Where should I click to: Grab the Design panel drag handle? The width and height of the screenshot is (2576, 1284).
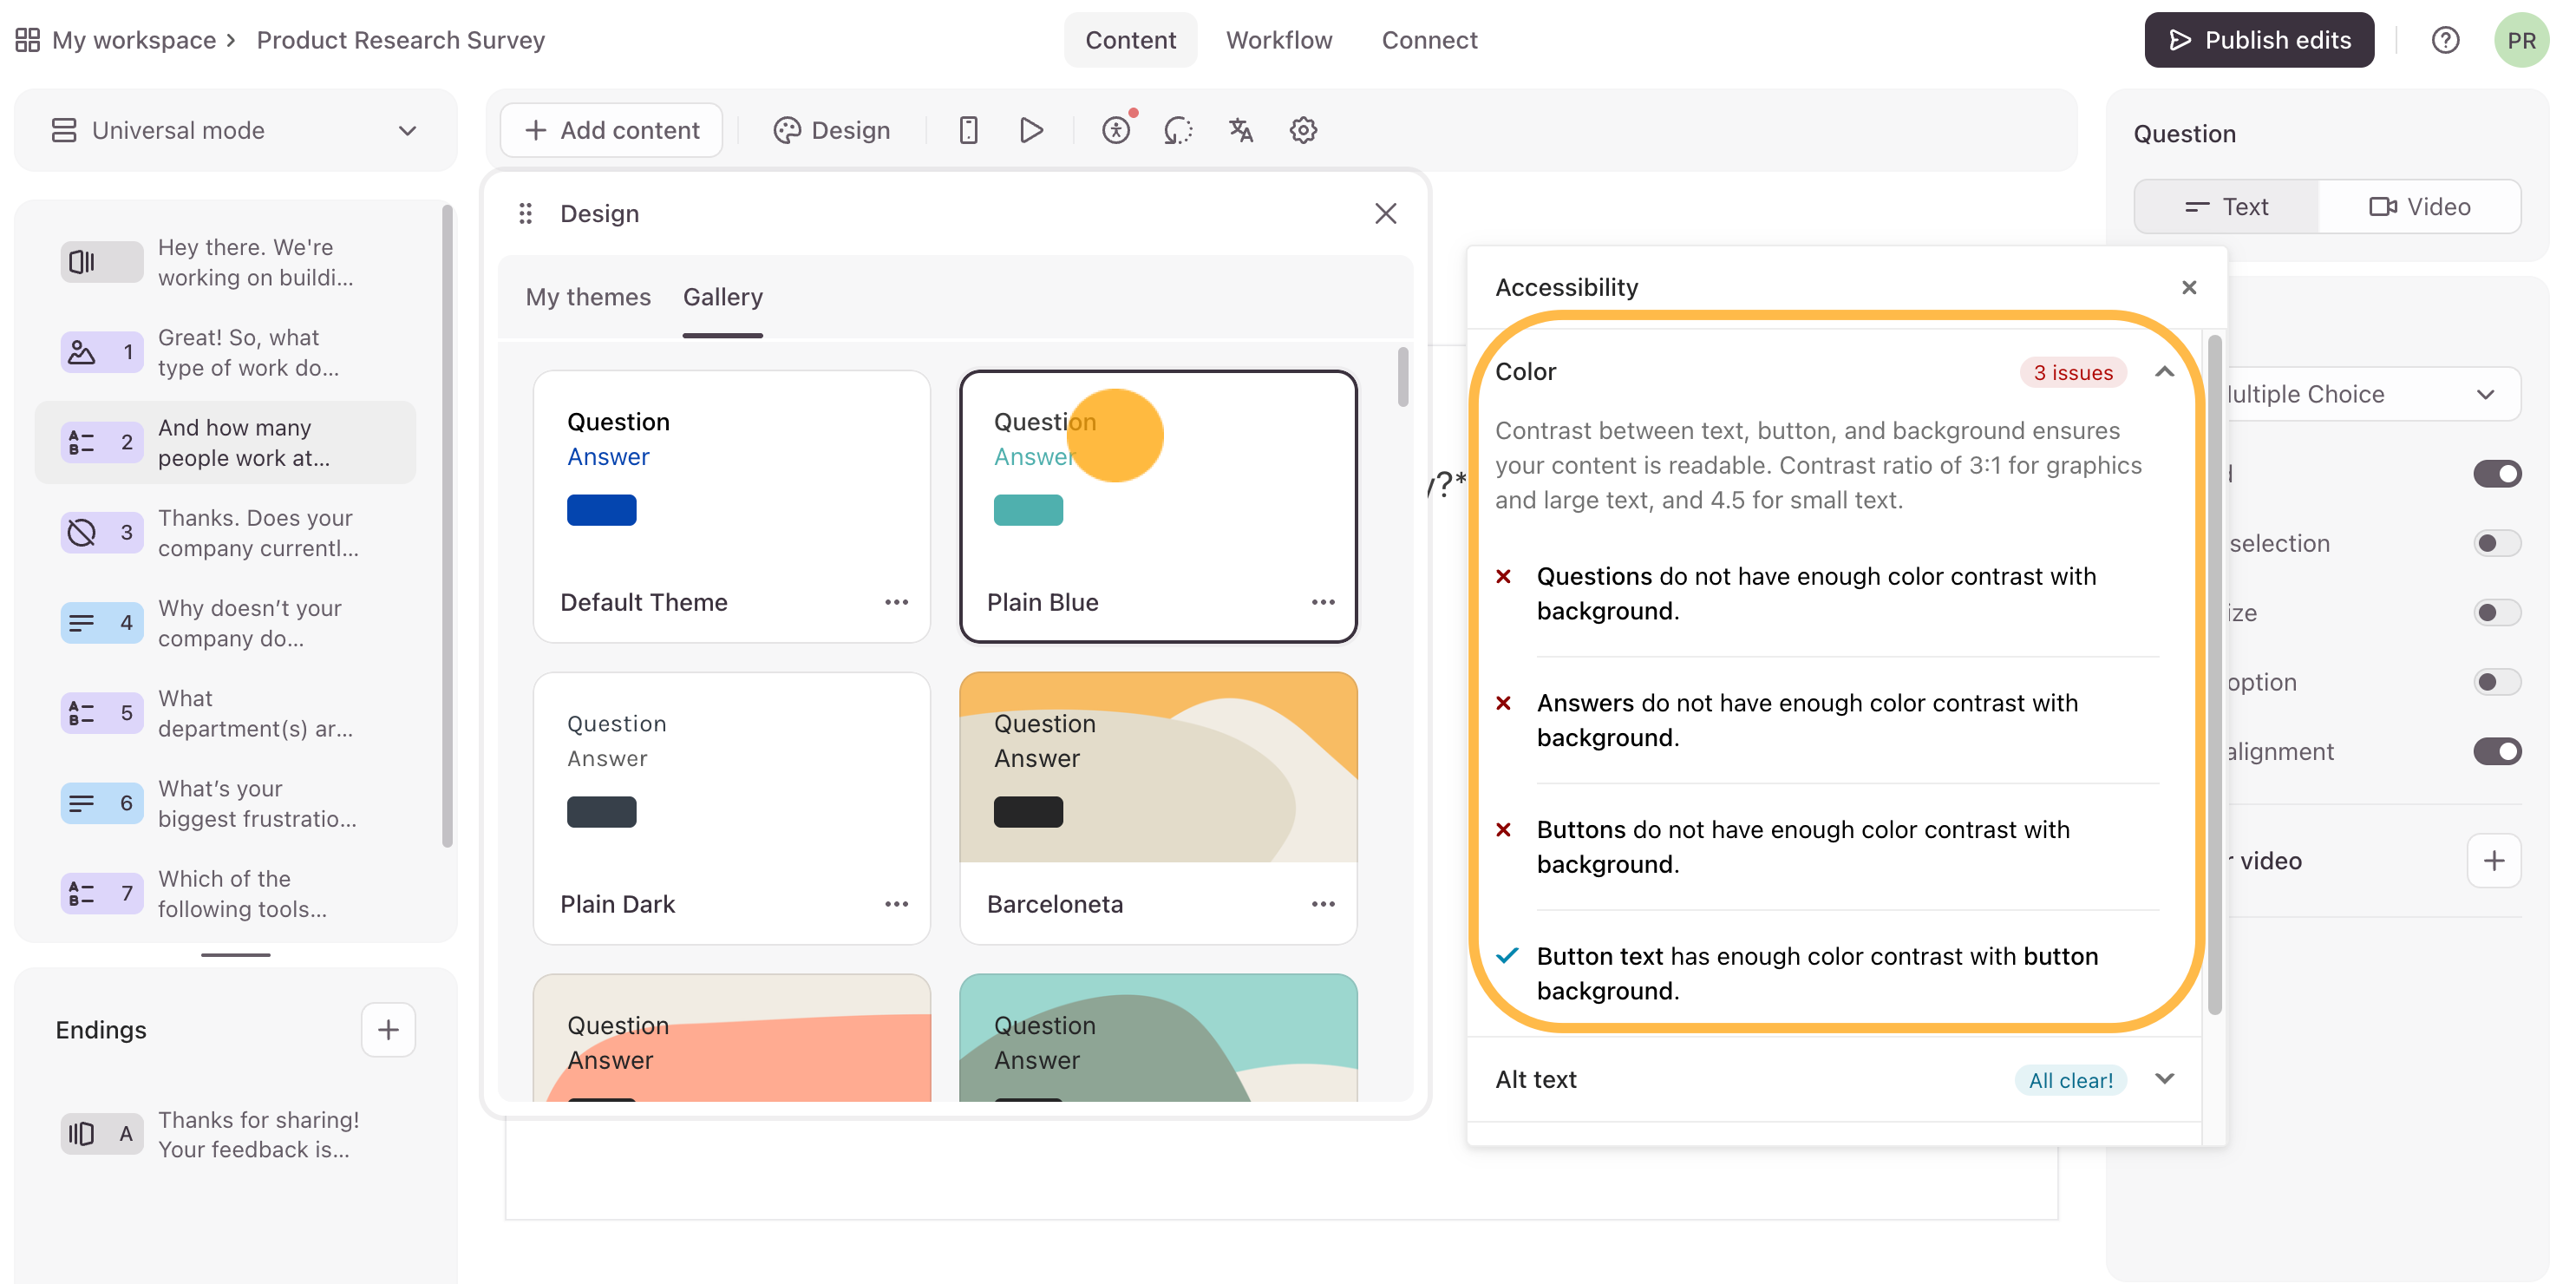525,213
